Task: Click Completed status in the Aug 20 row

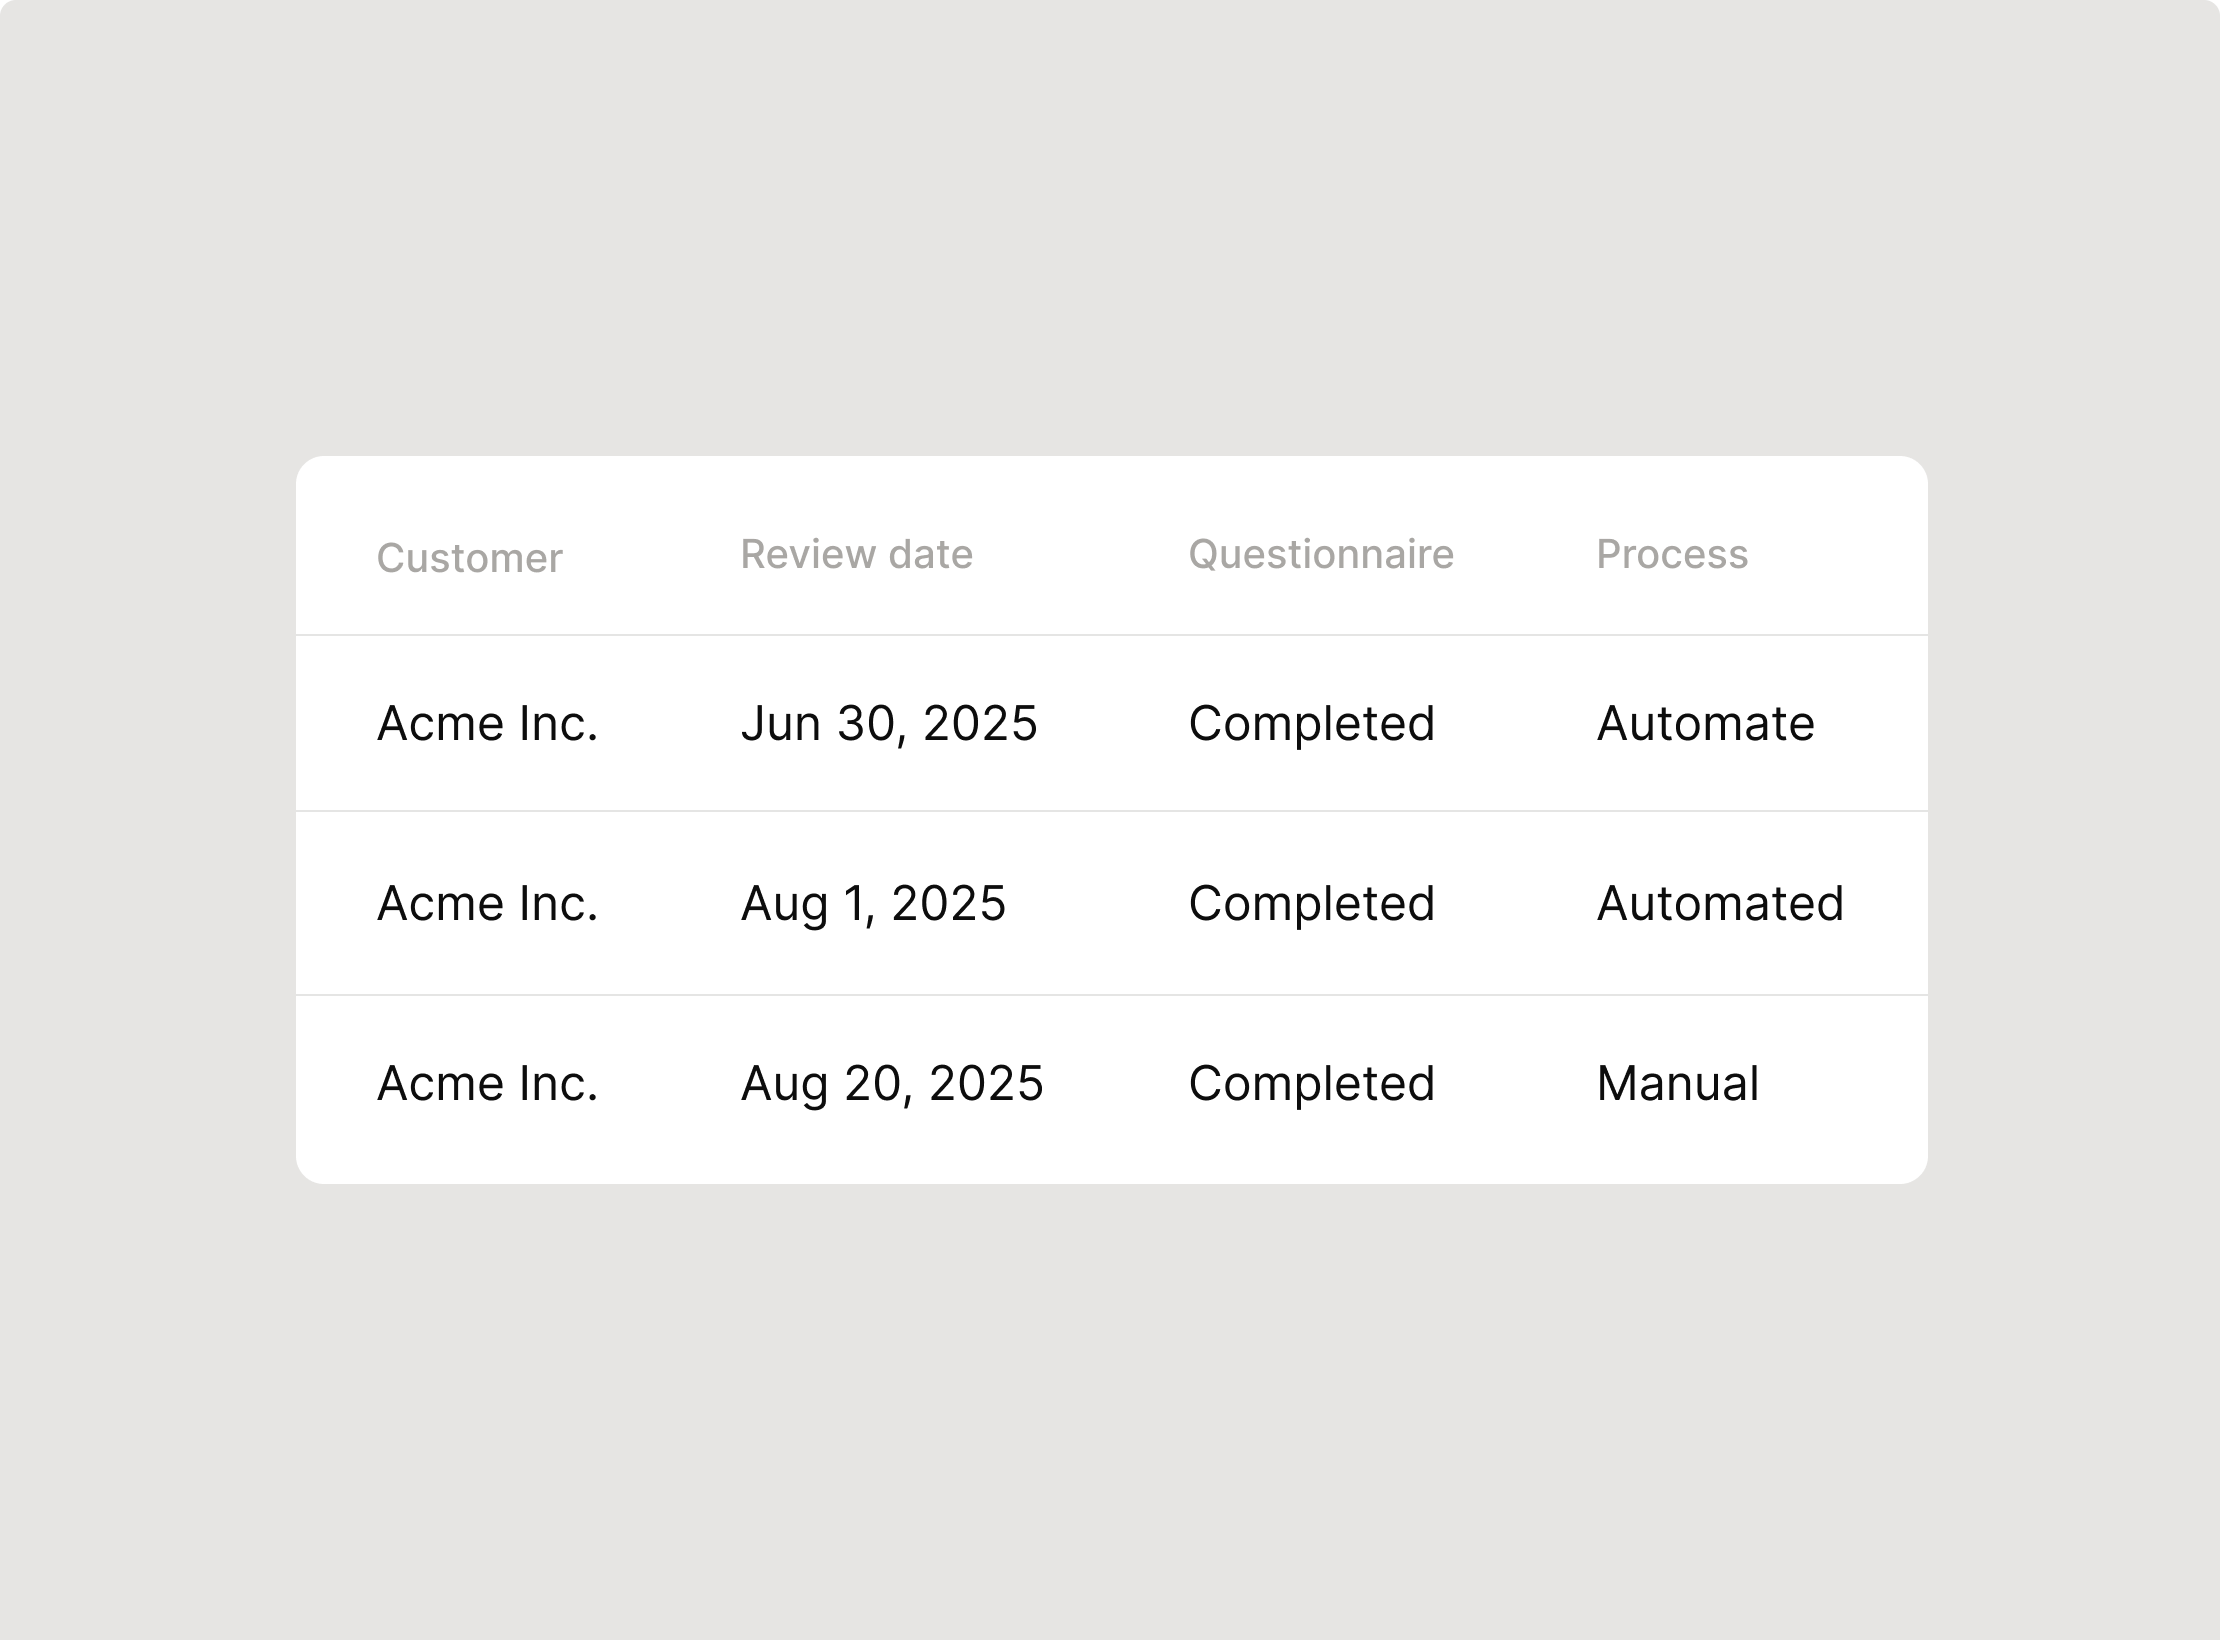Action: (x=1311, y=1083)
